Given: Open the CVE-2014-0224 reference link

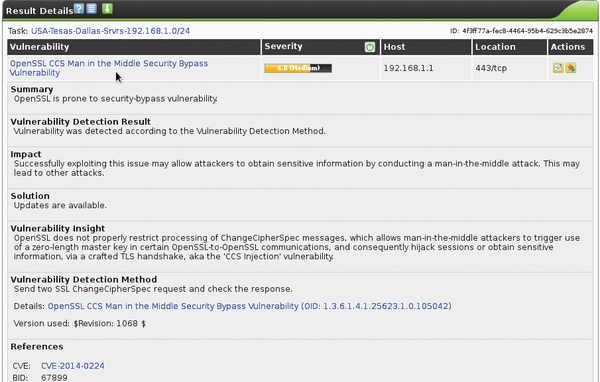Looking at the screenshot, I should [73, 366].
